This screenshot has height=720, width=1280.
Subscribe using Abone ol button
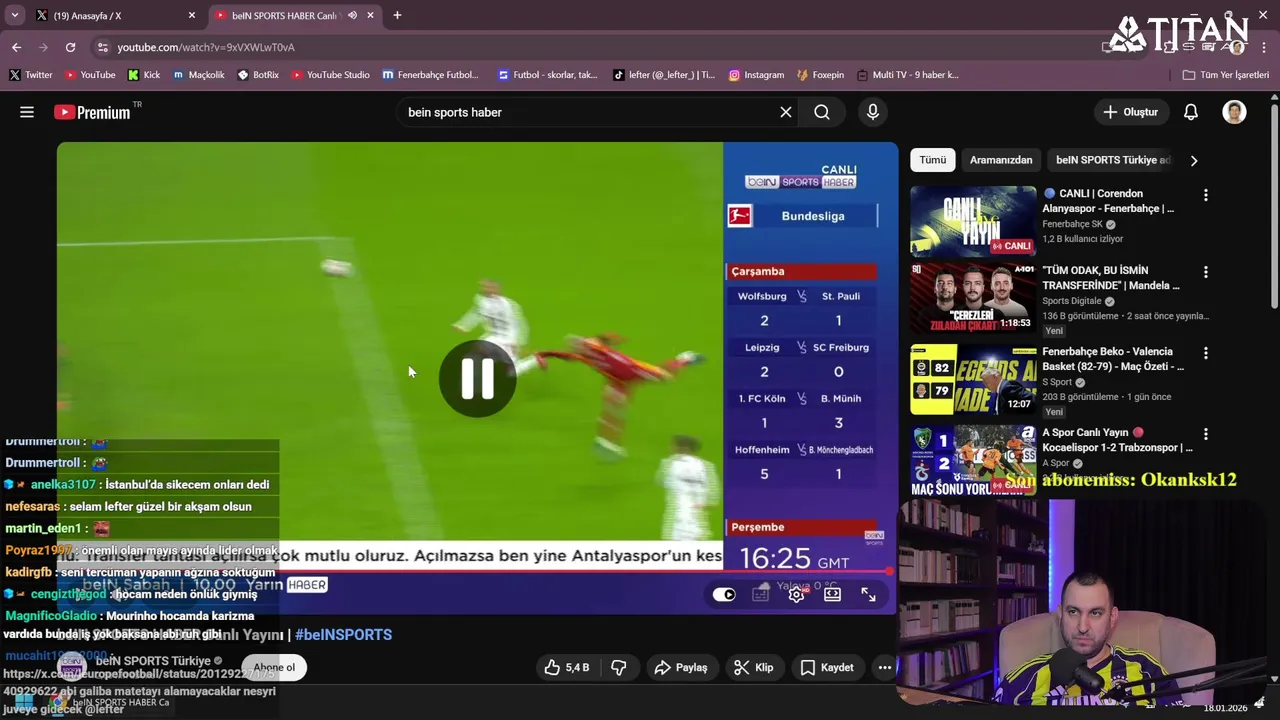pyautogui.click(x=274, y=667)
